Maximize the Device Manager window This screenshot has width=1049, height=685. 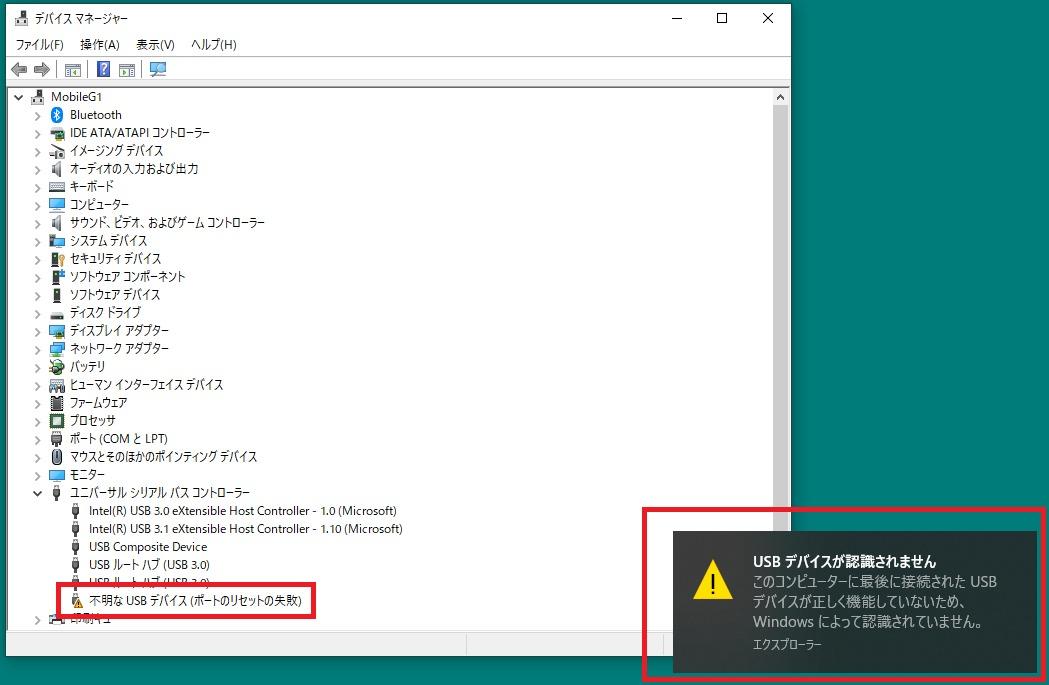pos(722,18)
